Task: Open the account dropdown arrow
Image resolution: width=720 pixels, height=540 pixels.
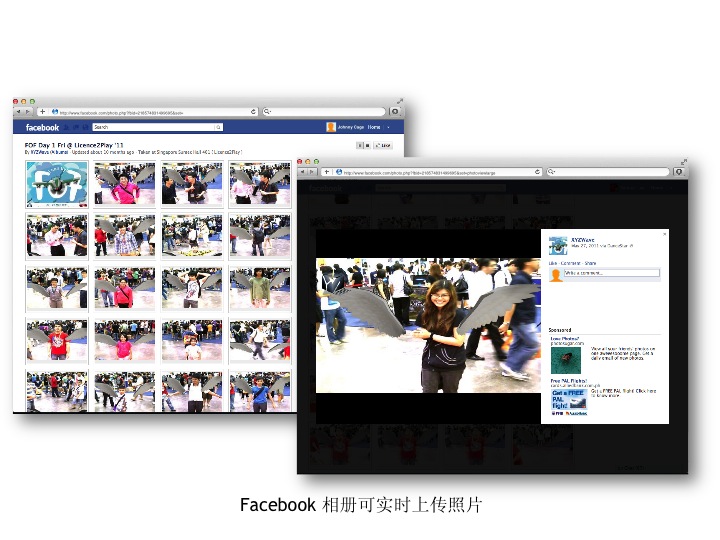Action: [388, 127]
